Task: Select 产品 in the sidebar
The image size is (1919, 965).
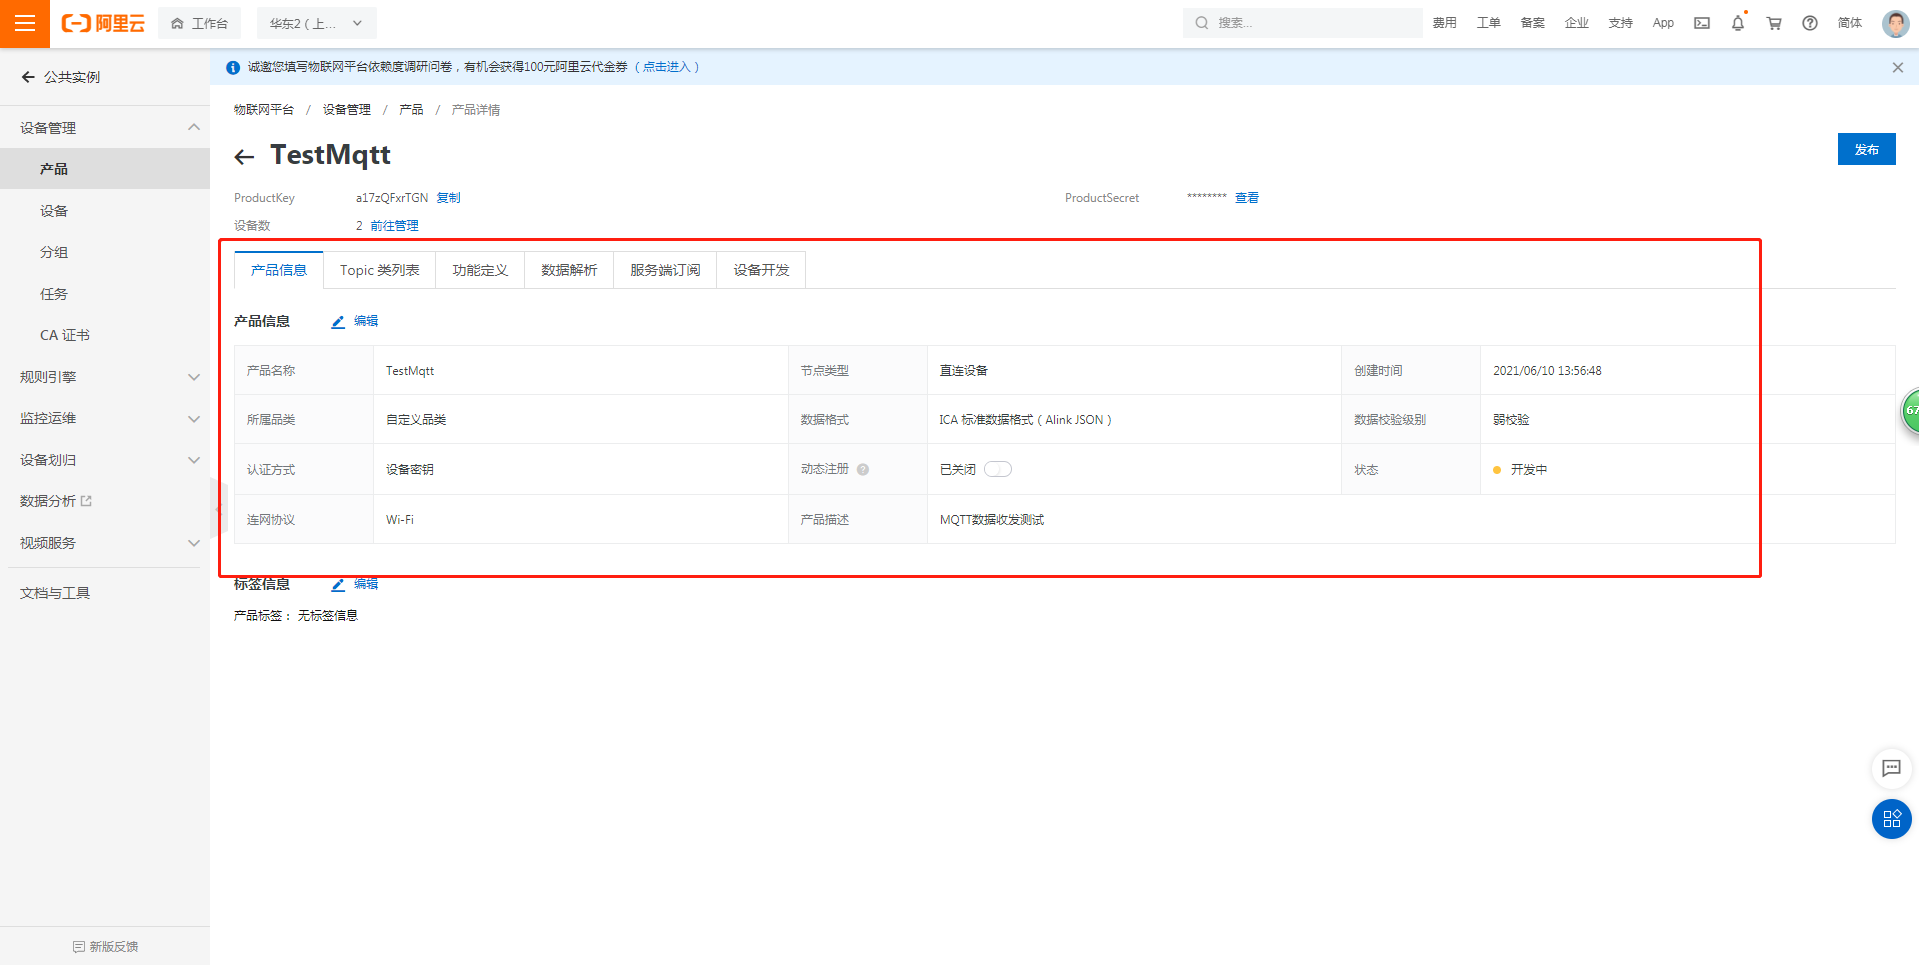Action: [105, 169]
